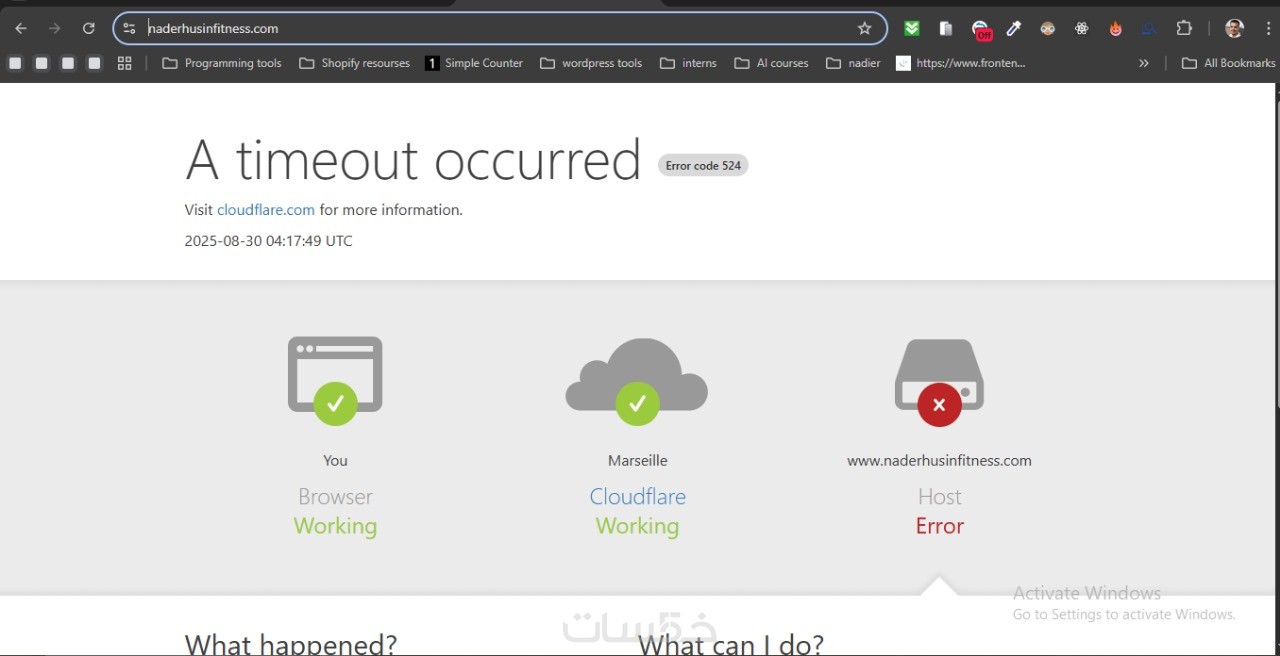Open the Simple Counter bookmark
1280x656 pixels.
pos(474,63)
